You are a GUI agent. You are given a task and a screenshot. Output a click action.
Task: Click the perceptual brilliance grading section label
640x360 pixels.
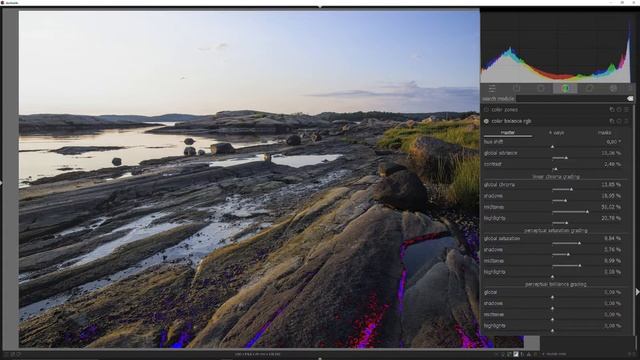coord(556,284)
